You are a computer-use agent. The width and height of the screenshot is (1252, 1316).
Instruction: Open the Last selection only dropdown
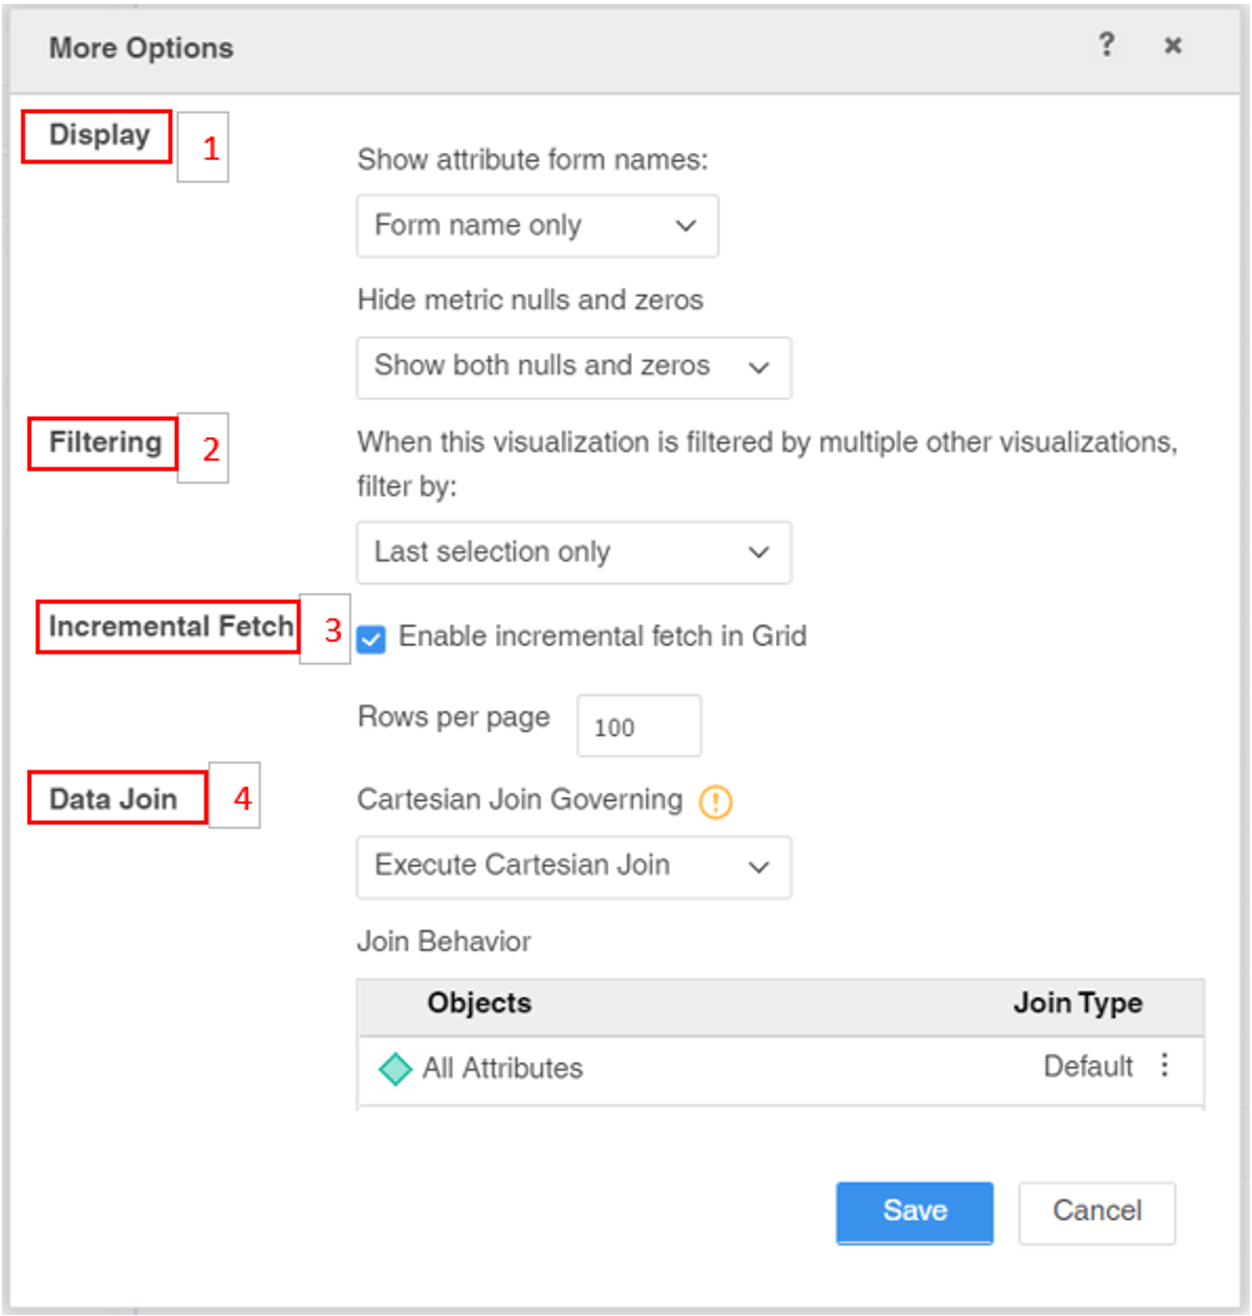click(x=573, y=552)
